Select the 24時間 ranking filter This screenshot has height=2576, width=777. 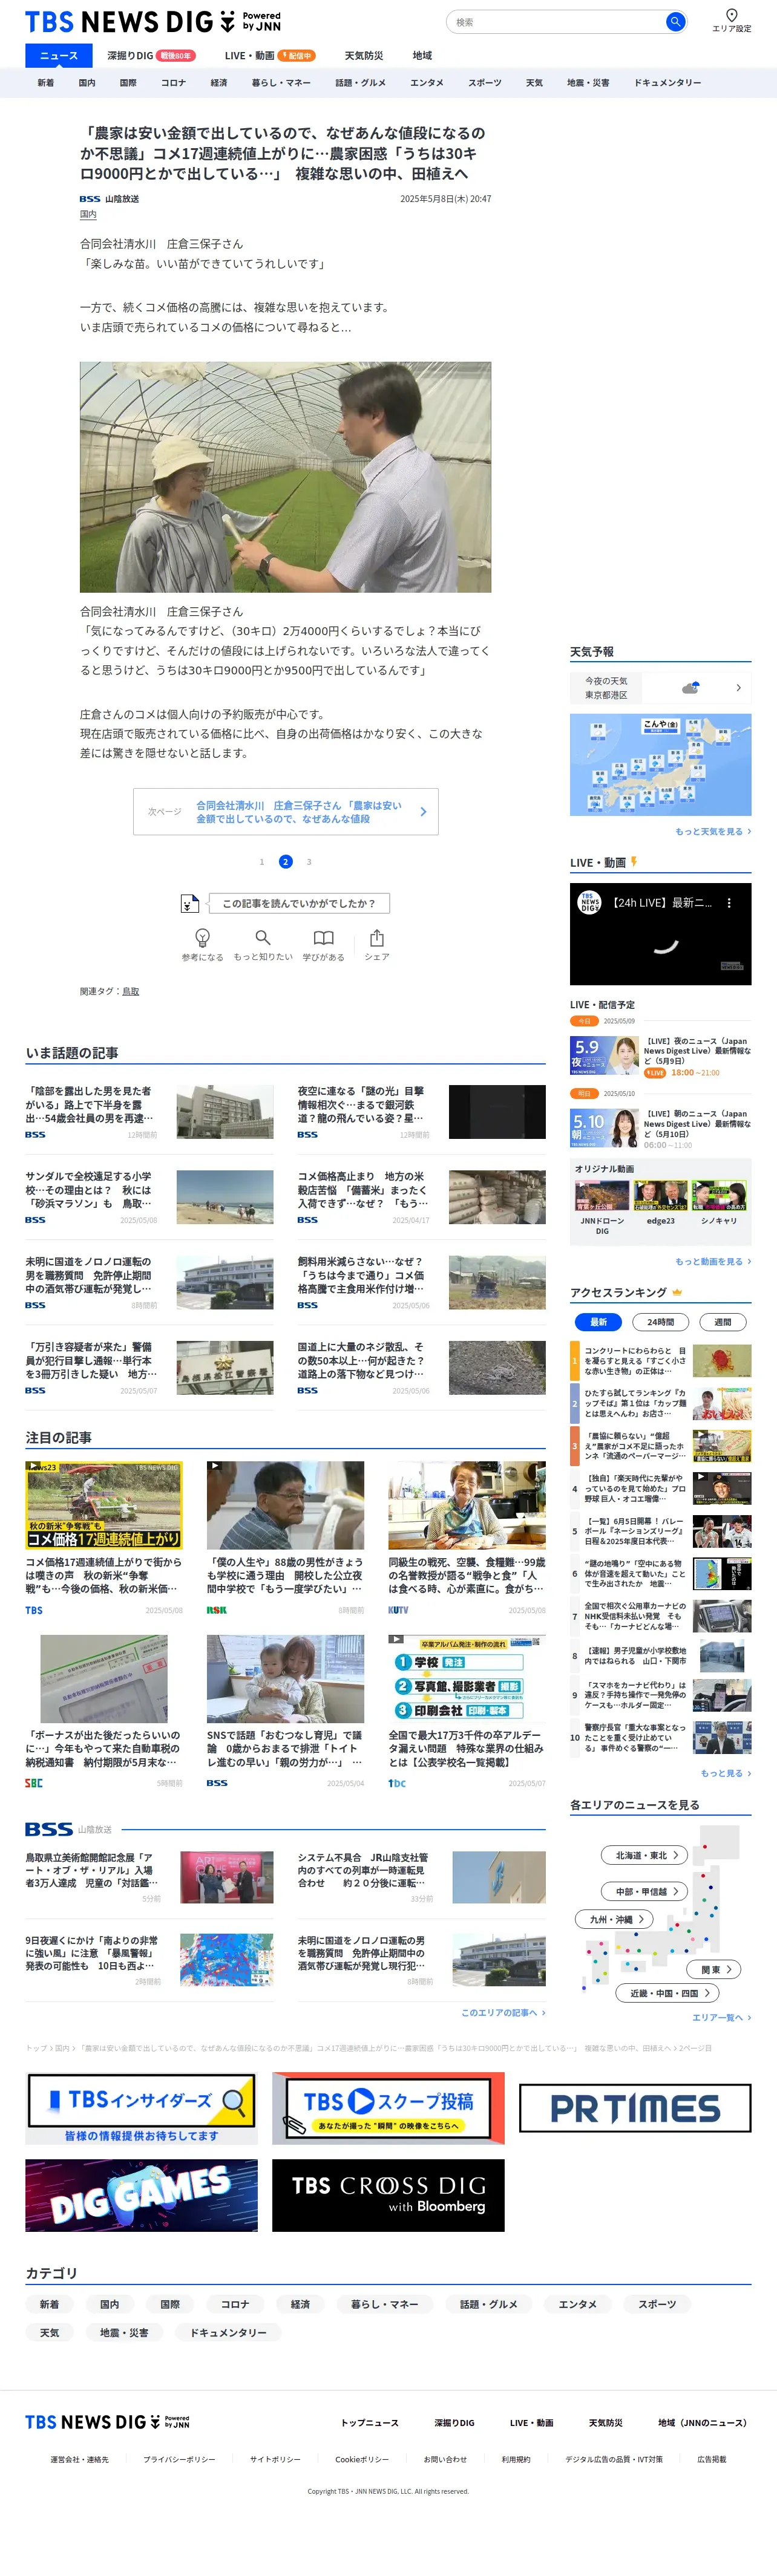pyautogui.click(x=660, y=1322)
